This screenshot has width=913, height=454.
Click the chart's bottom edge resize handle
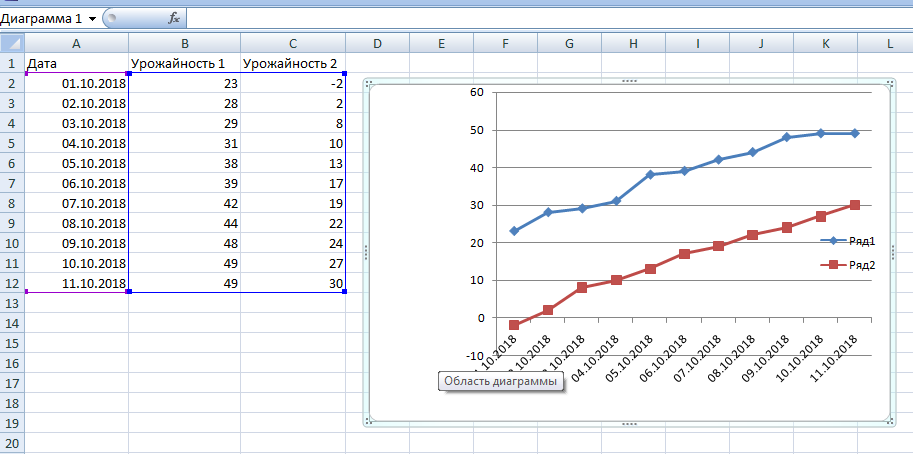tap(629, 424)
